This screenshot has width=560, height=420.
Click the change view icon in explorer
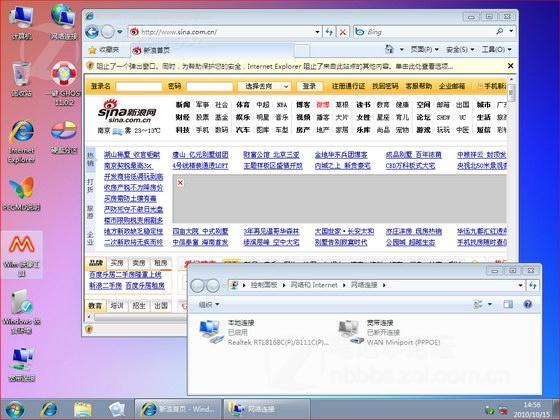point(478,304)
